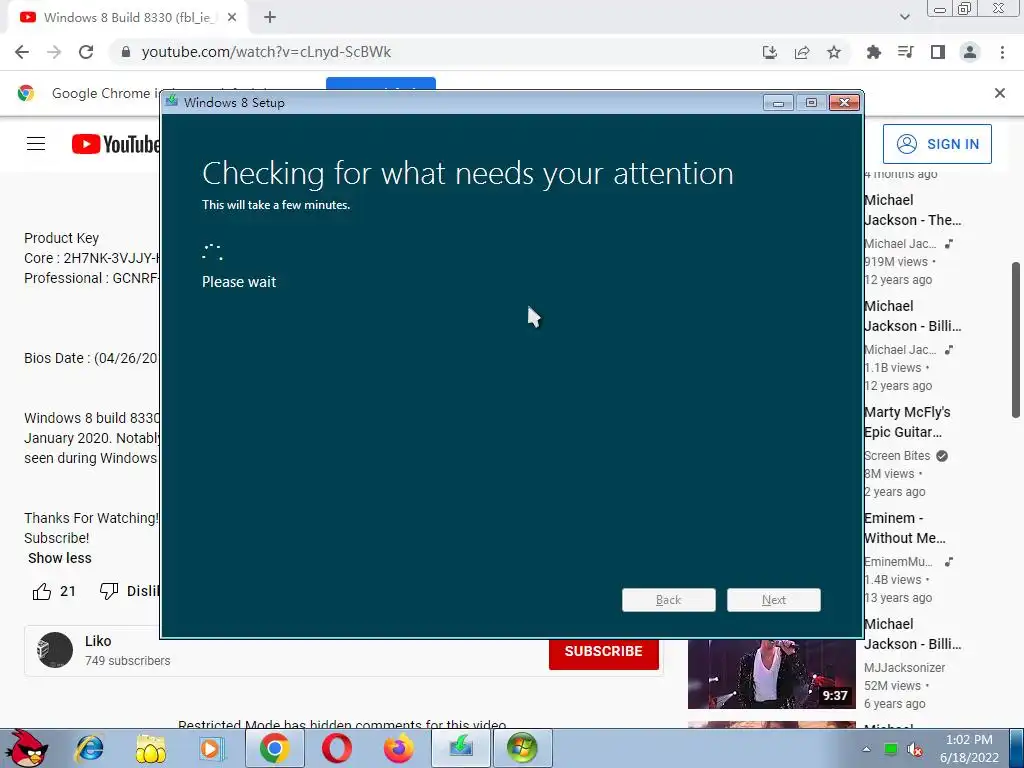Open Eminem - Without Me video
Image resolution: width=1024 pixels, height=768 pixels.
click(904, 528)
